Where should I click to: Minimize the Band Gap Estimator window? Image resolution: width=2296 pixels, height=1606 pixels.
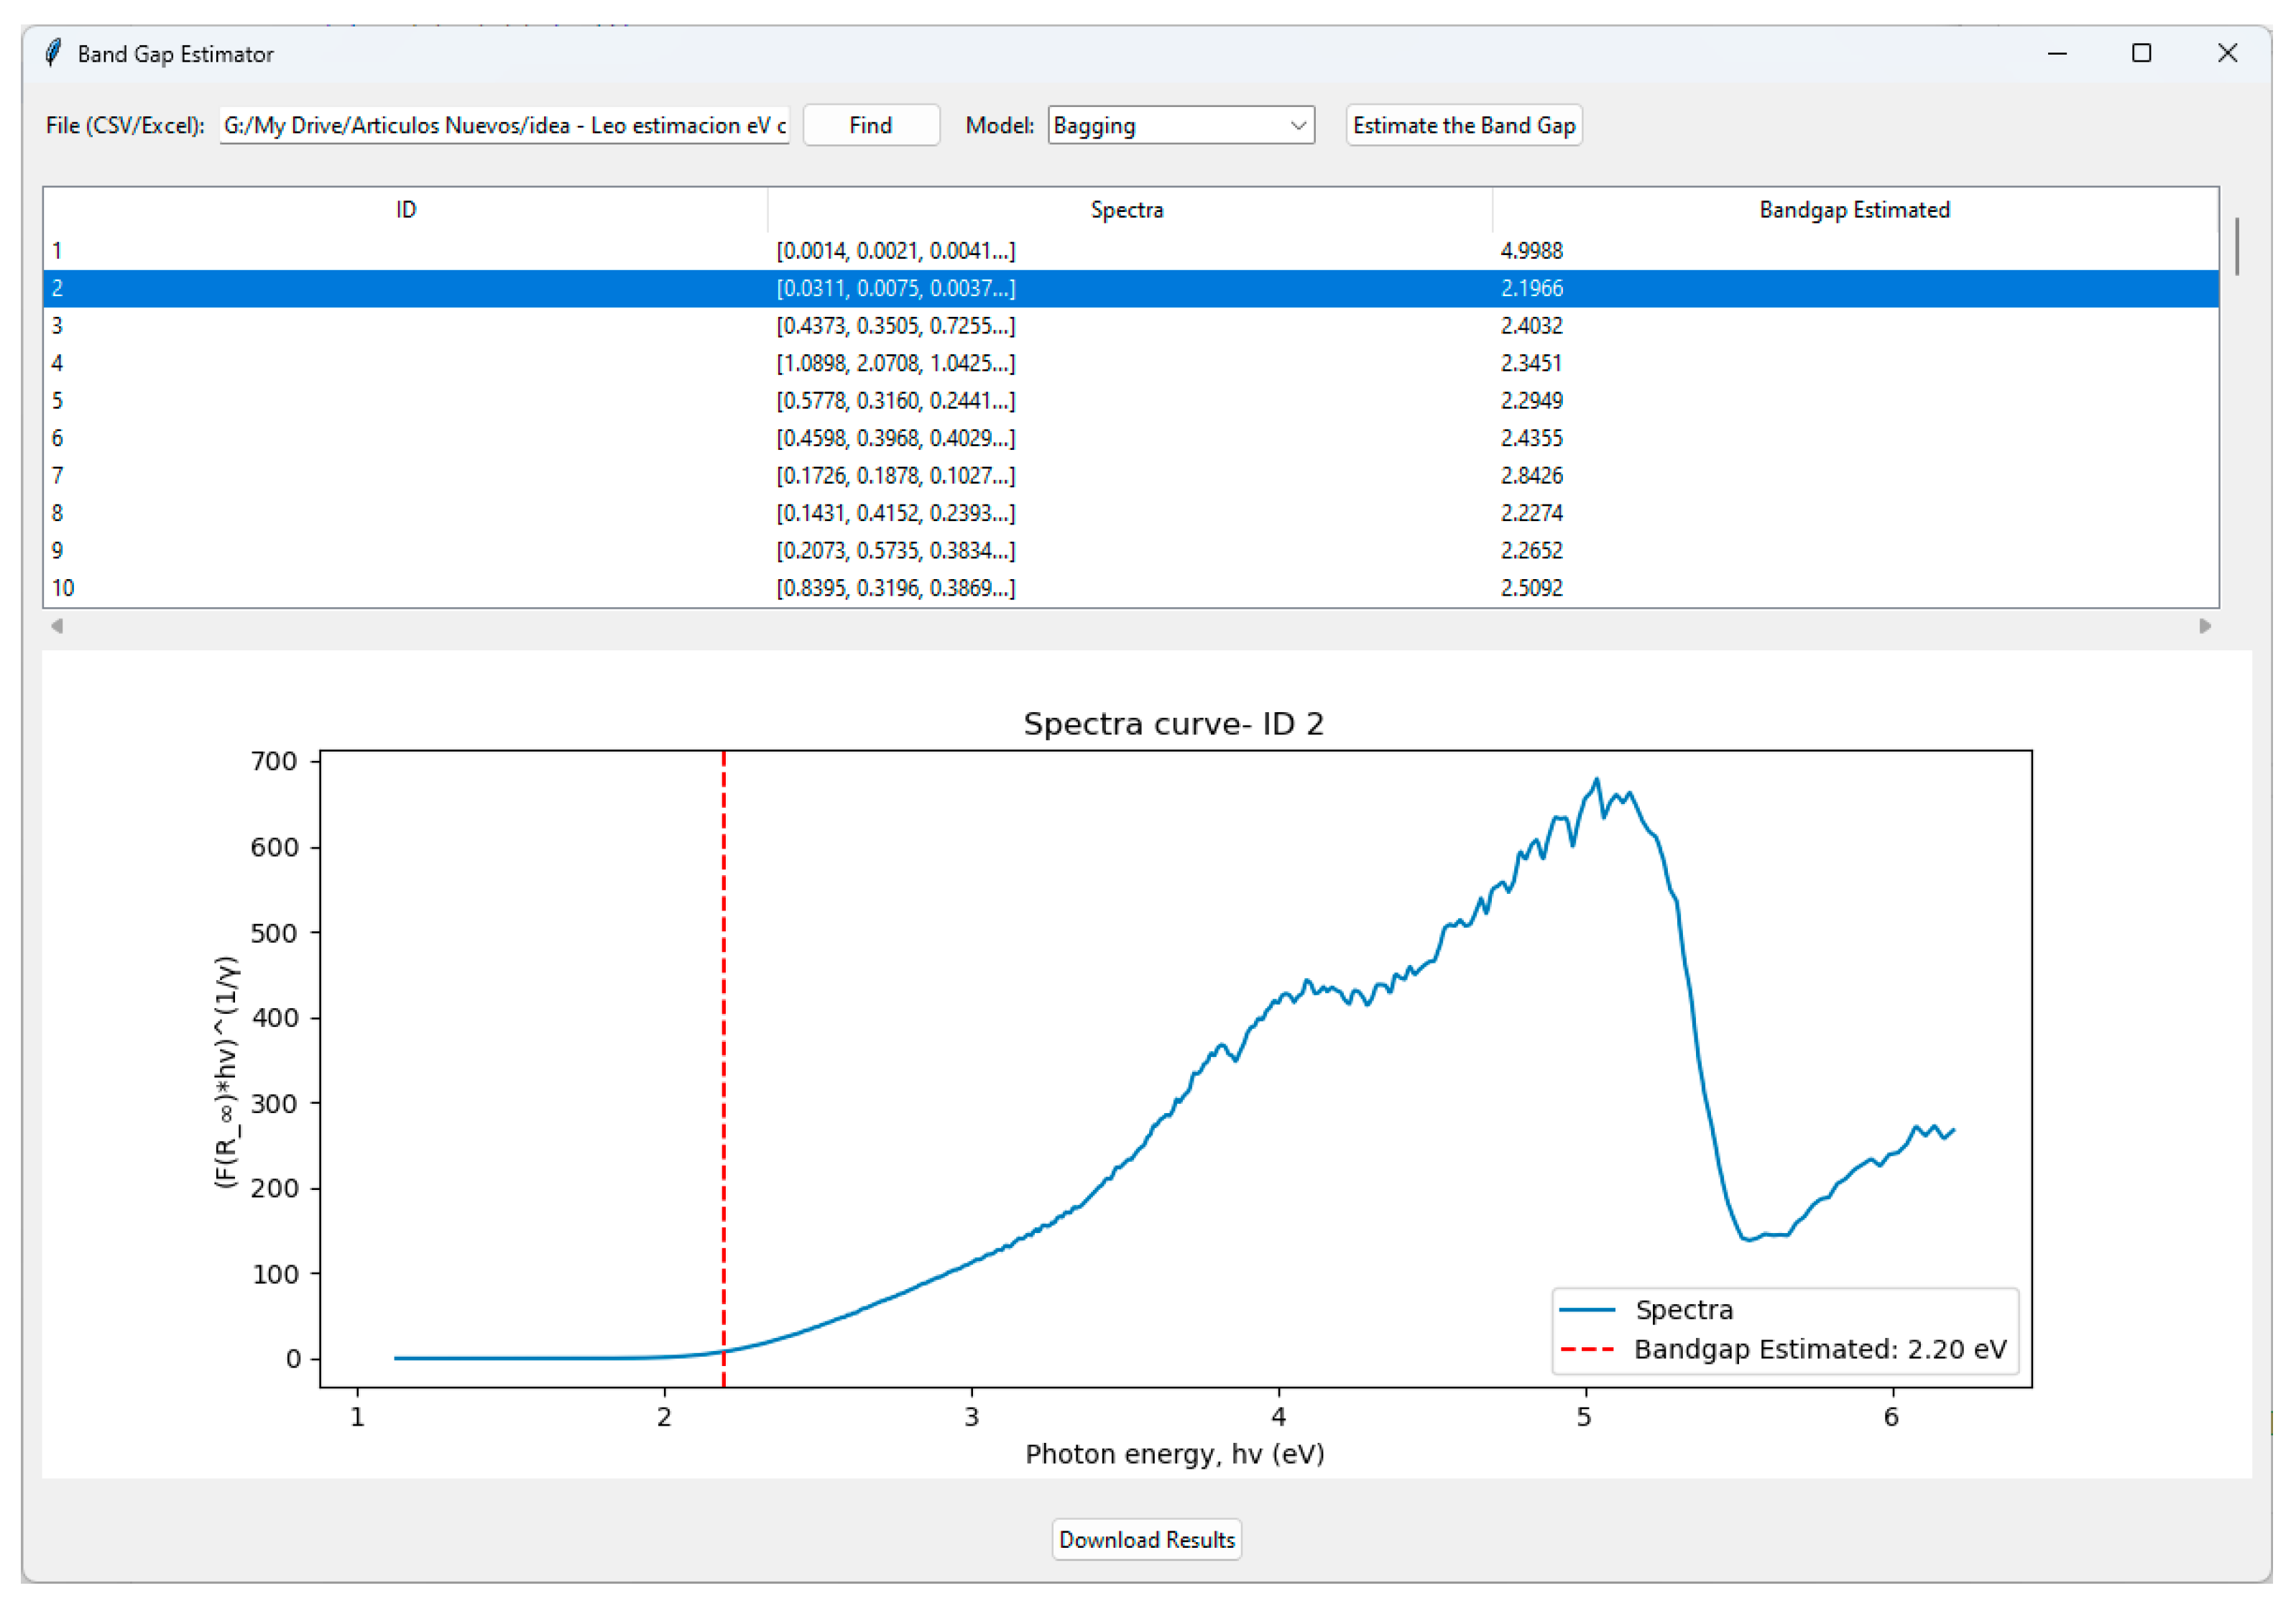point(2056,53)
